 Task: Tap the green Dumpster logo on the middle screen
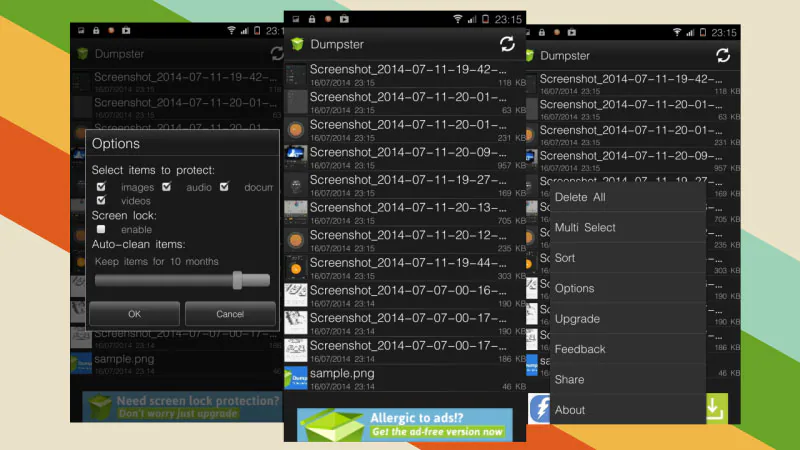pos(297,44)
